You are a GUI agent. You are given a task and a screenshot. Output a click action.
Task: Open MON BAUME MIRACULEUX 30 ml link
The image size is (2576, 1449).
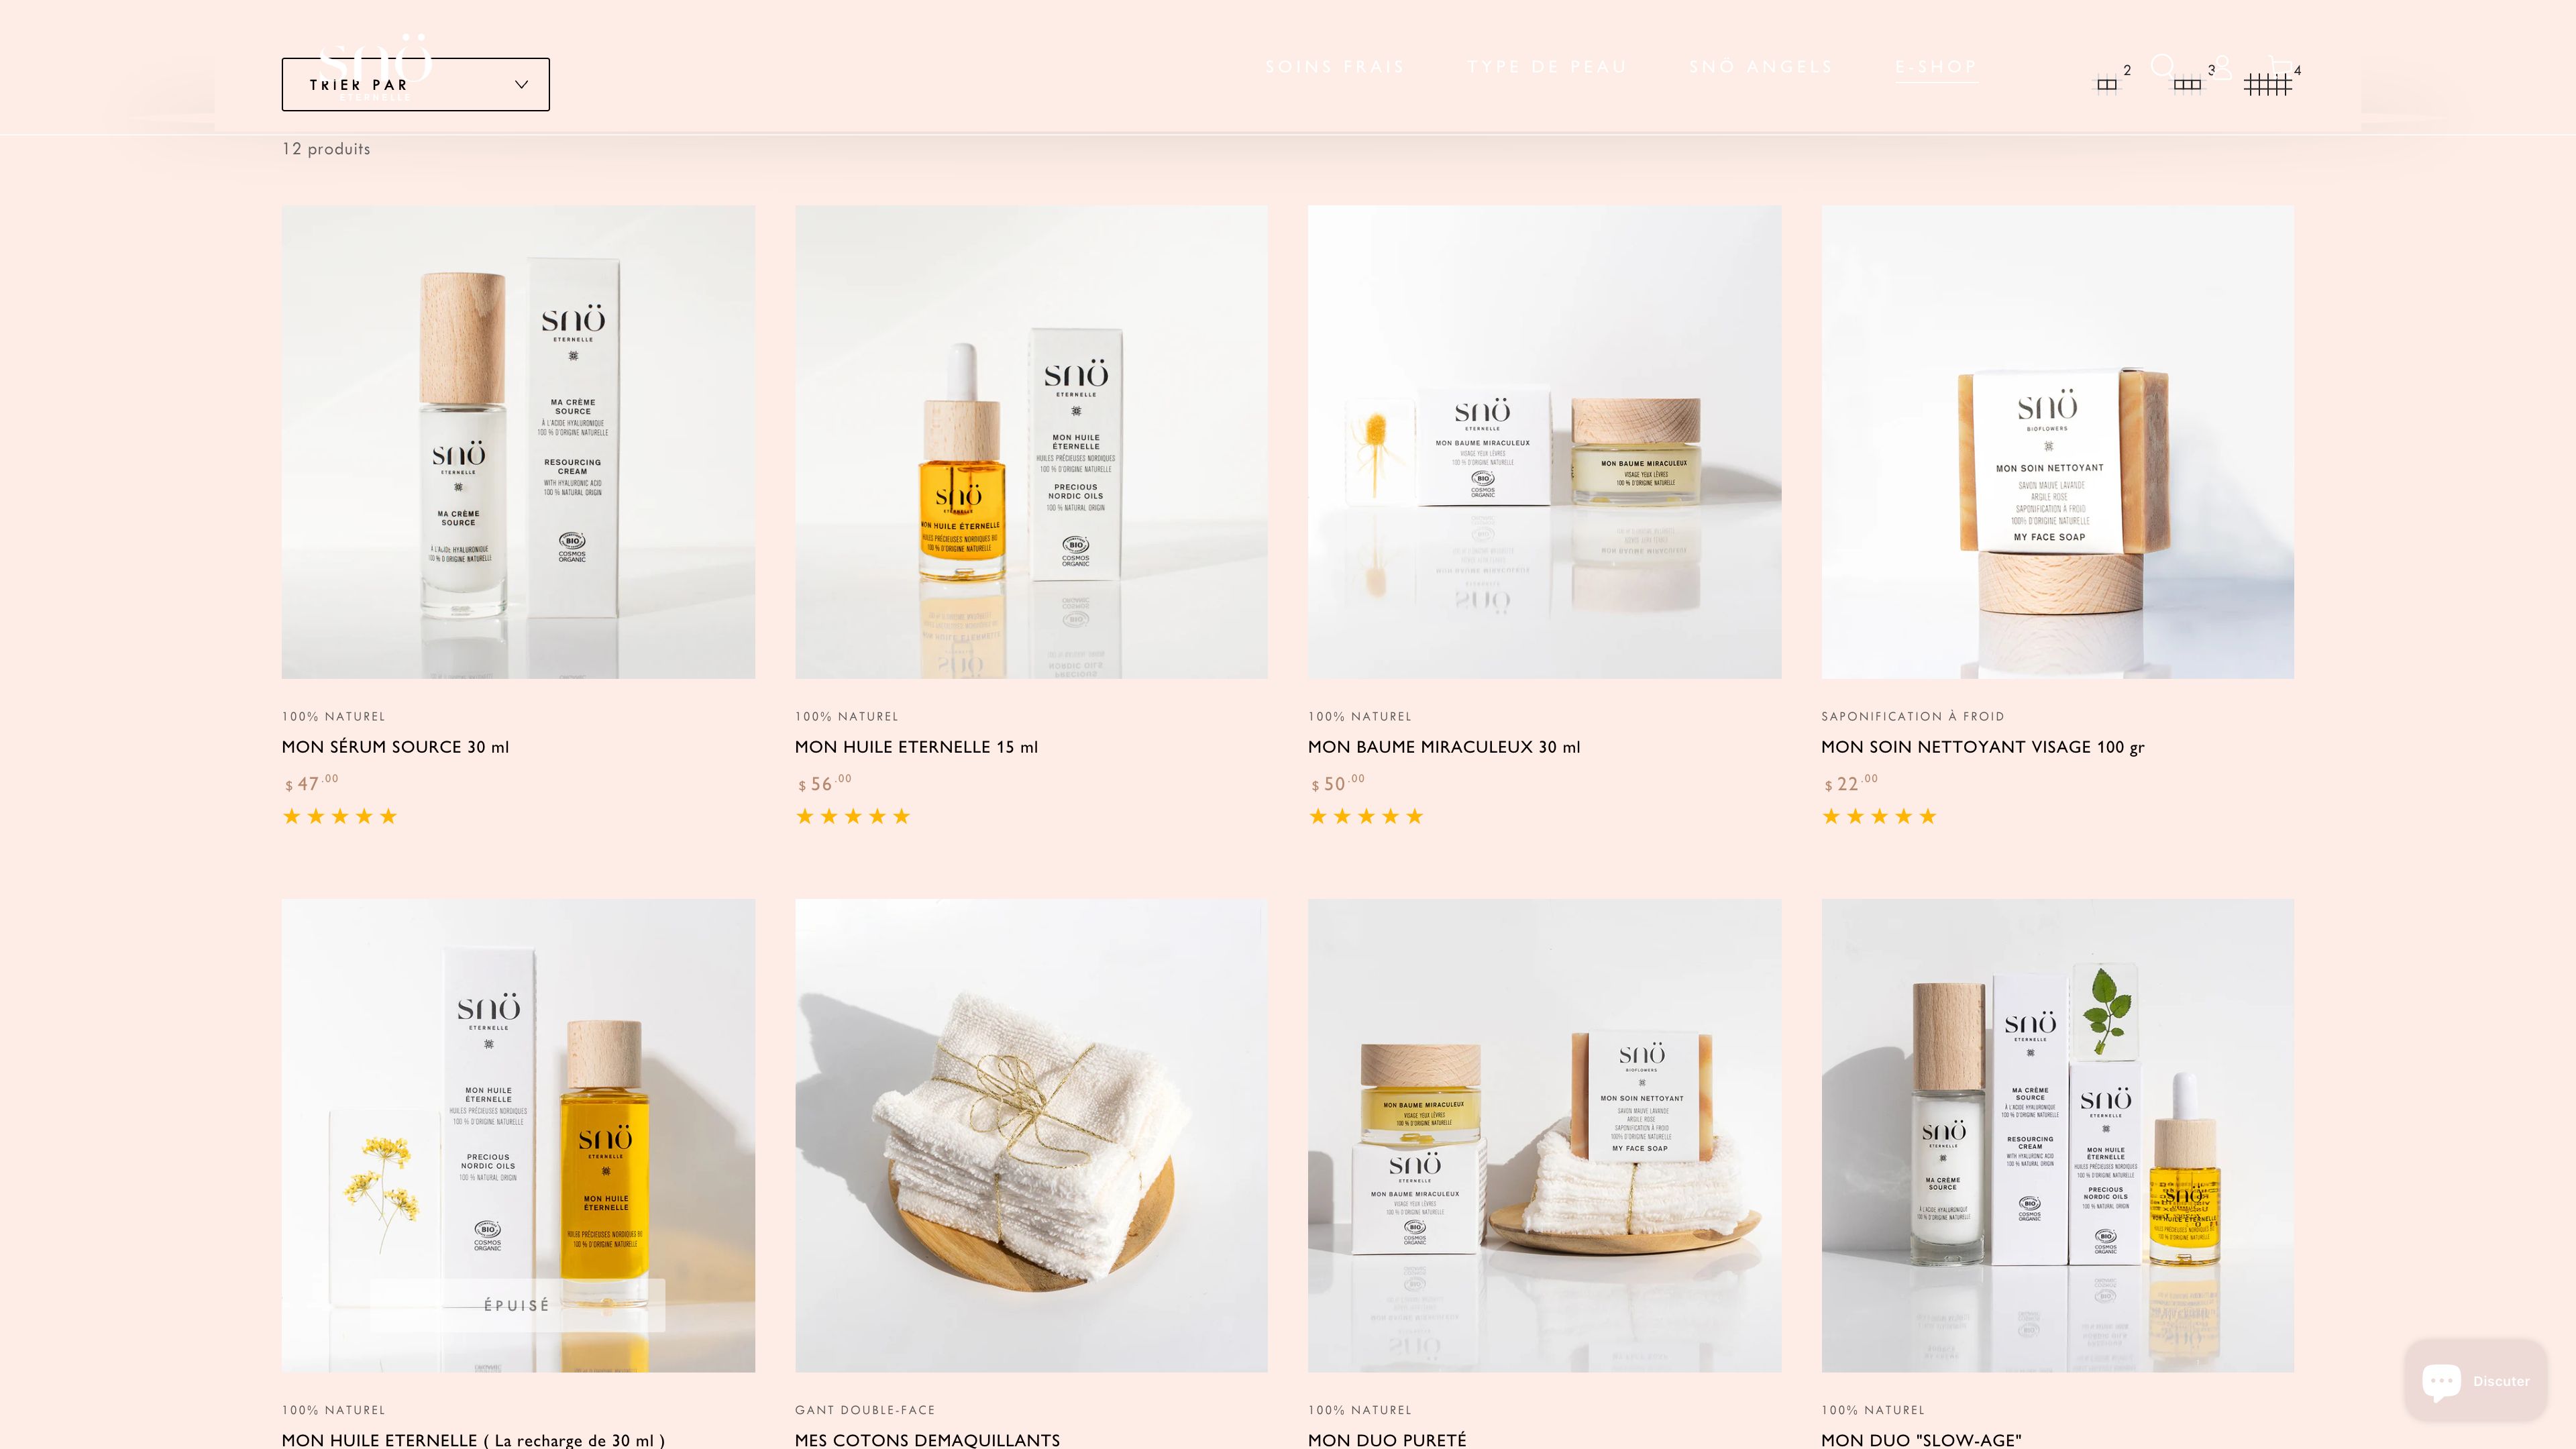[1444, 747]
